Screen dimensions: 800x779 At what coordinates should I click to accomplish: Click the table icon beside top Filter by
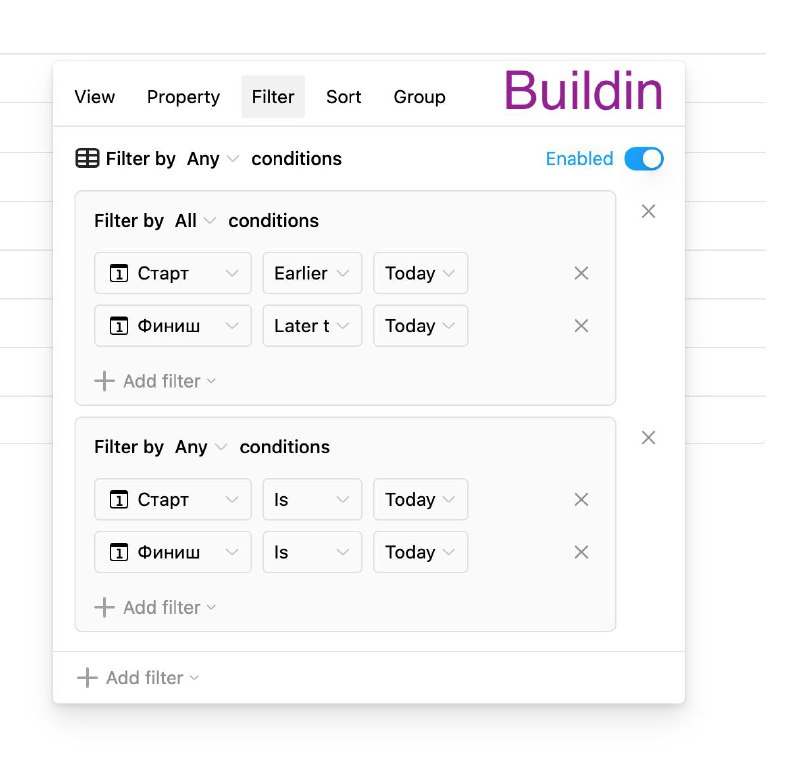tap(87, 158)
